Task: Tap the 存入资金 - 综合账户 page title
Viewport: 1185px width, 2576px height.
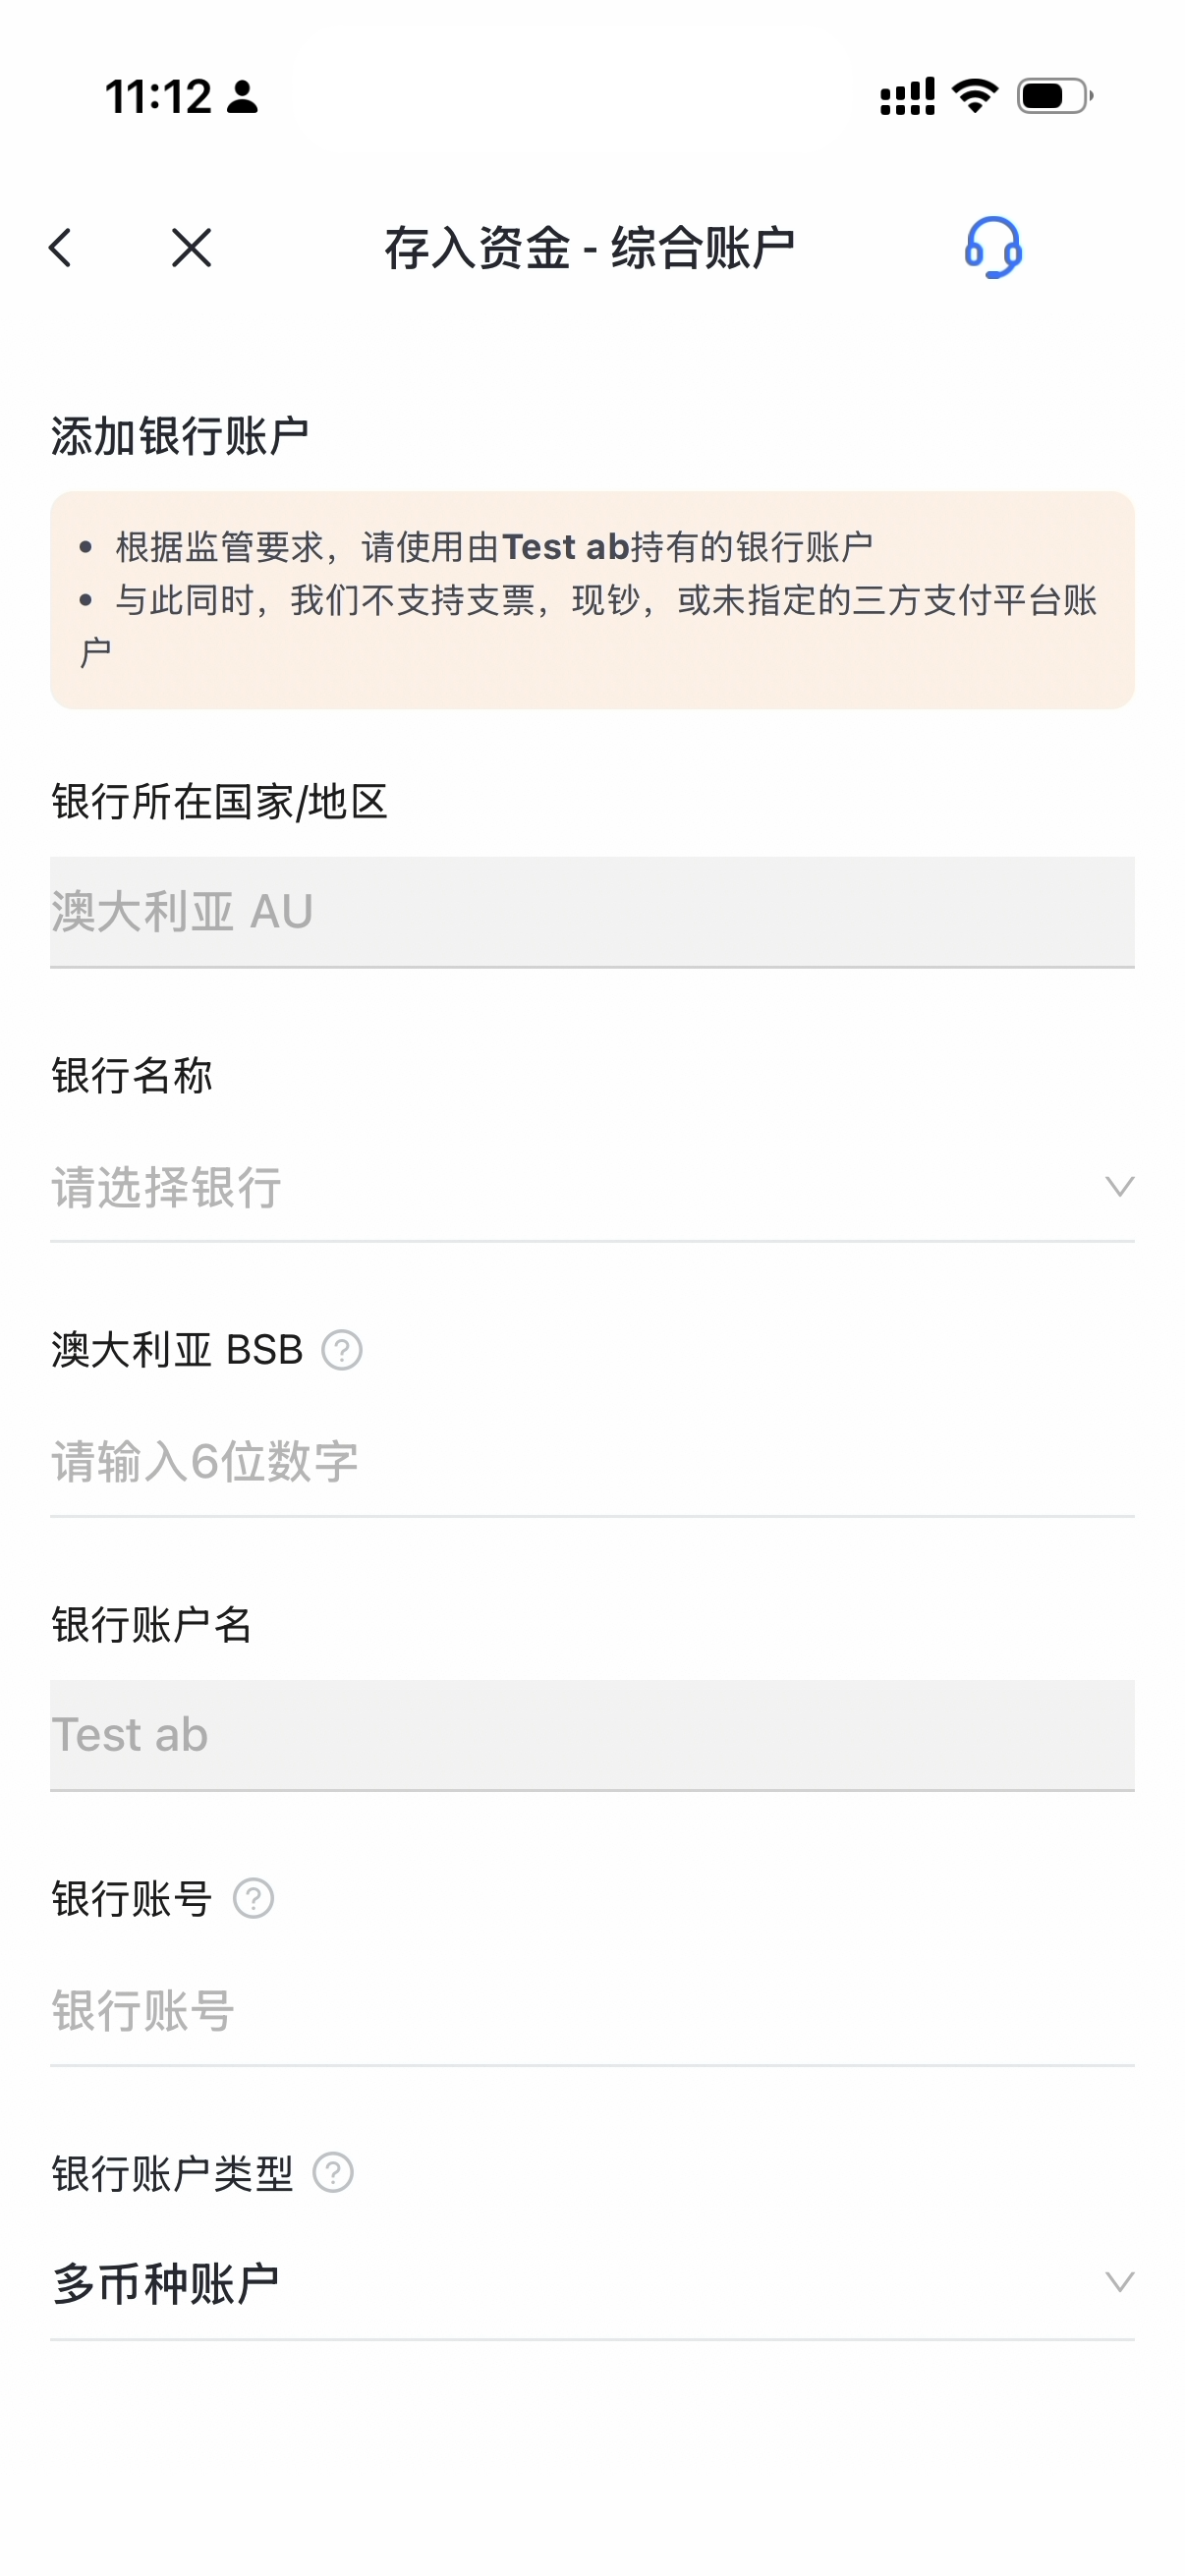Action: click(590, 248)
